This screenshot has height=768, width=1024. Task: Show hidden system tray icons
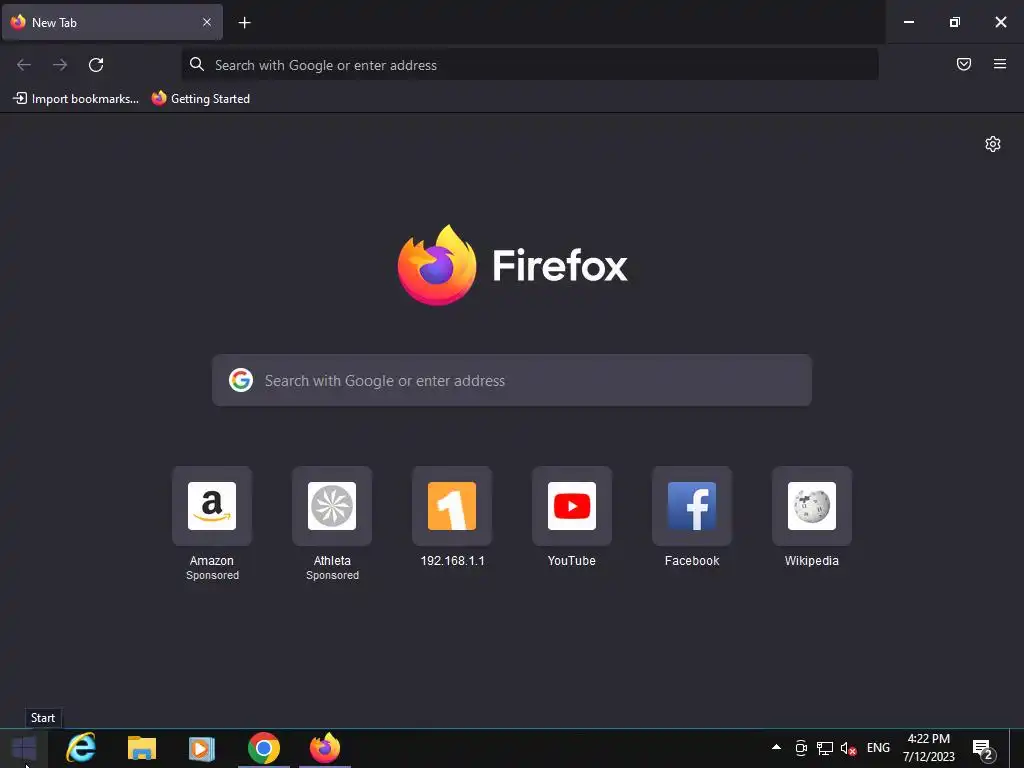pyautogui.click(x=776, y=747)
